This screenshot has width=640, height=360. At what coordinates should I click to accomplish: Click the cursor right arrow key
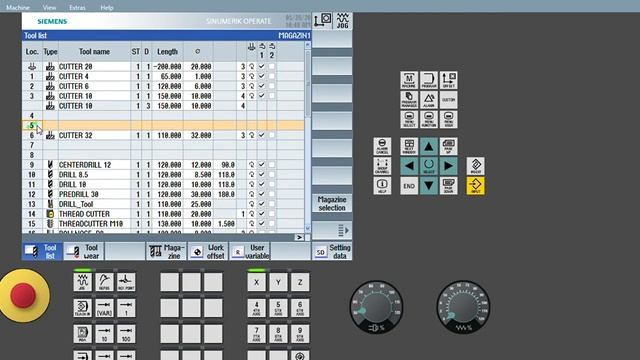coord(448,166)
